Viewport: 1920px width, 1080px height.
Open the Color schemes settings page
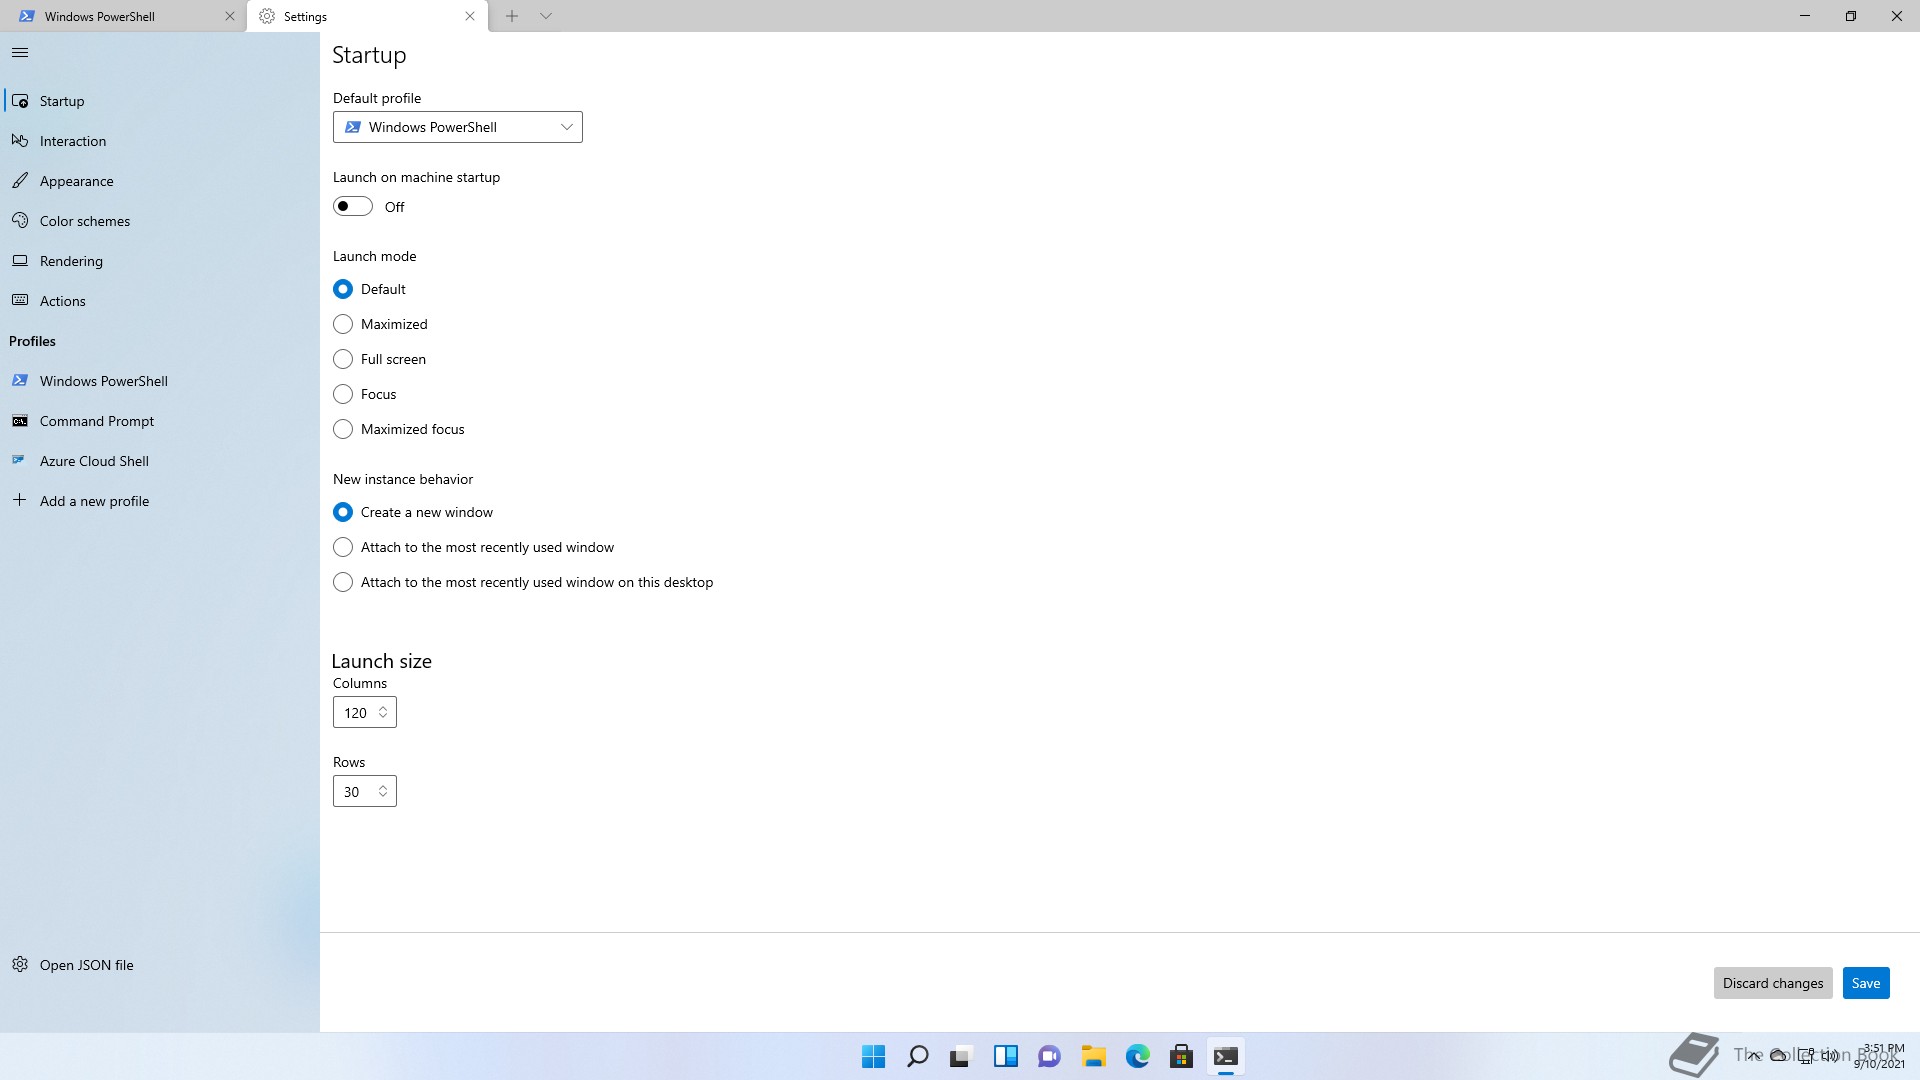tap(160, 221)
